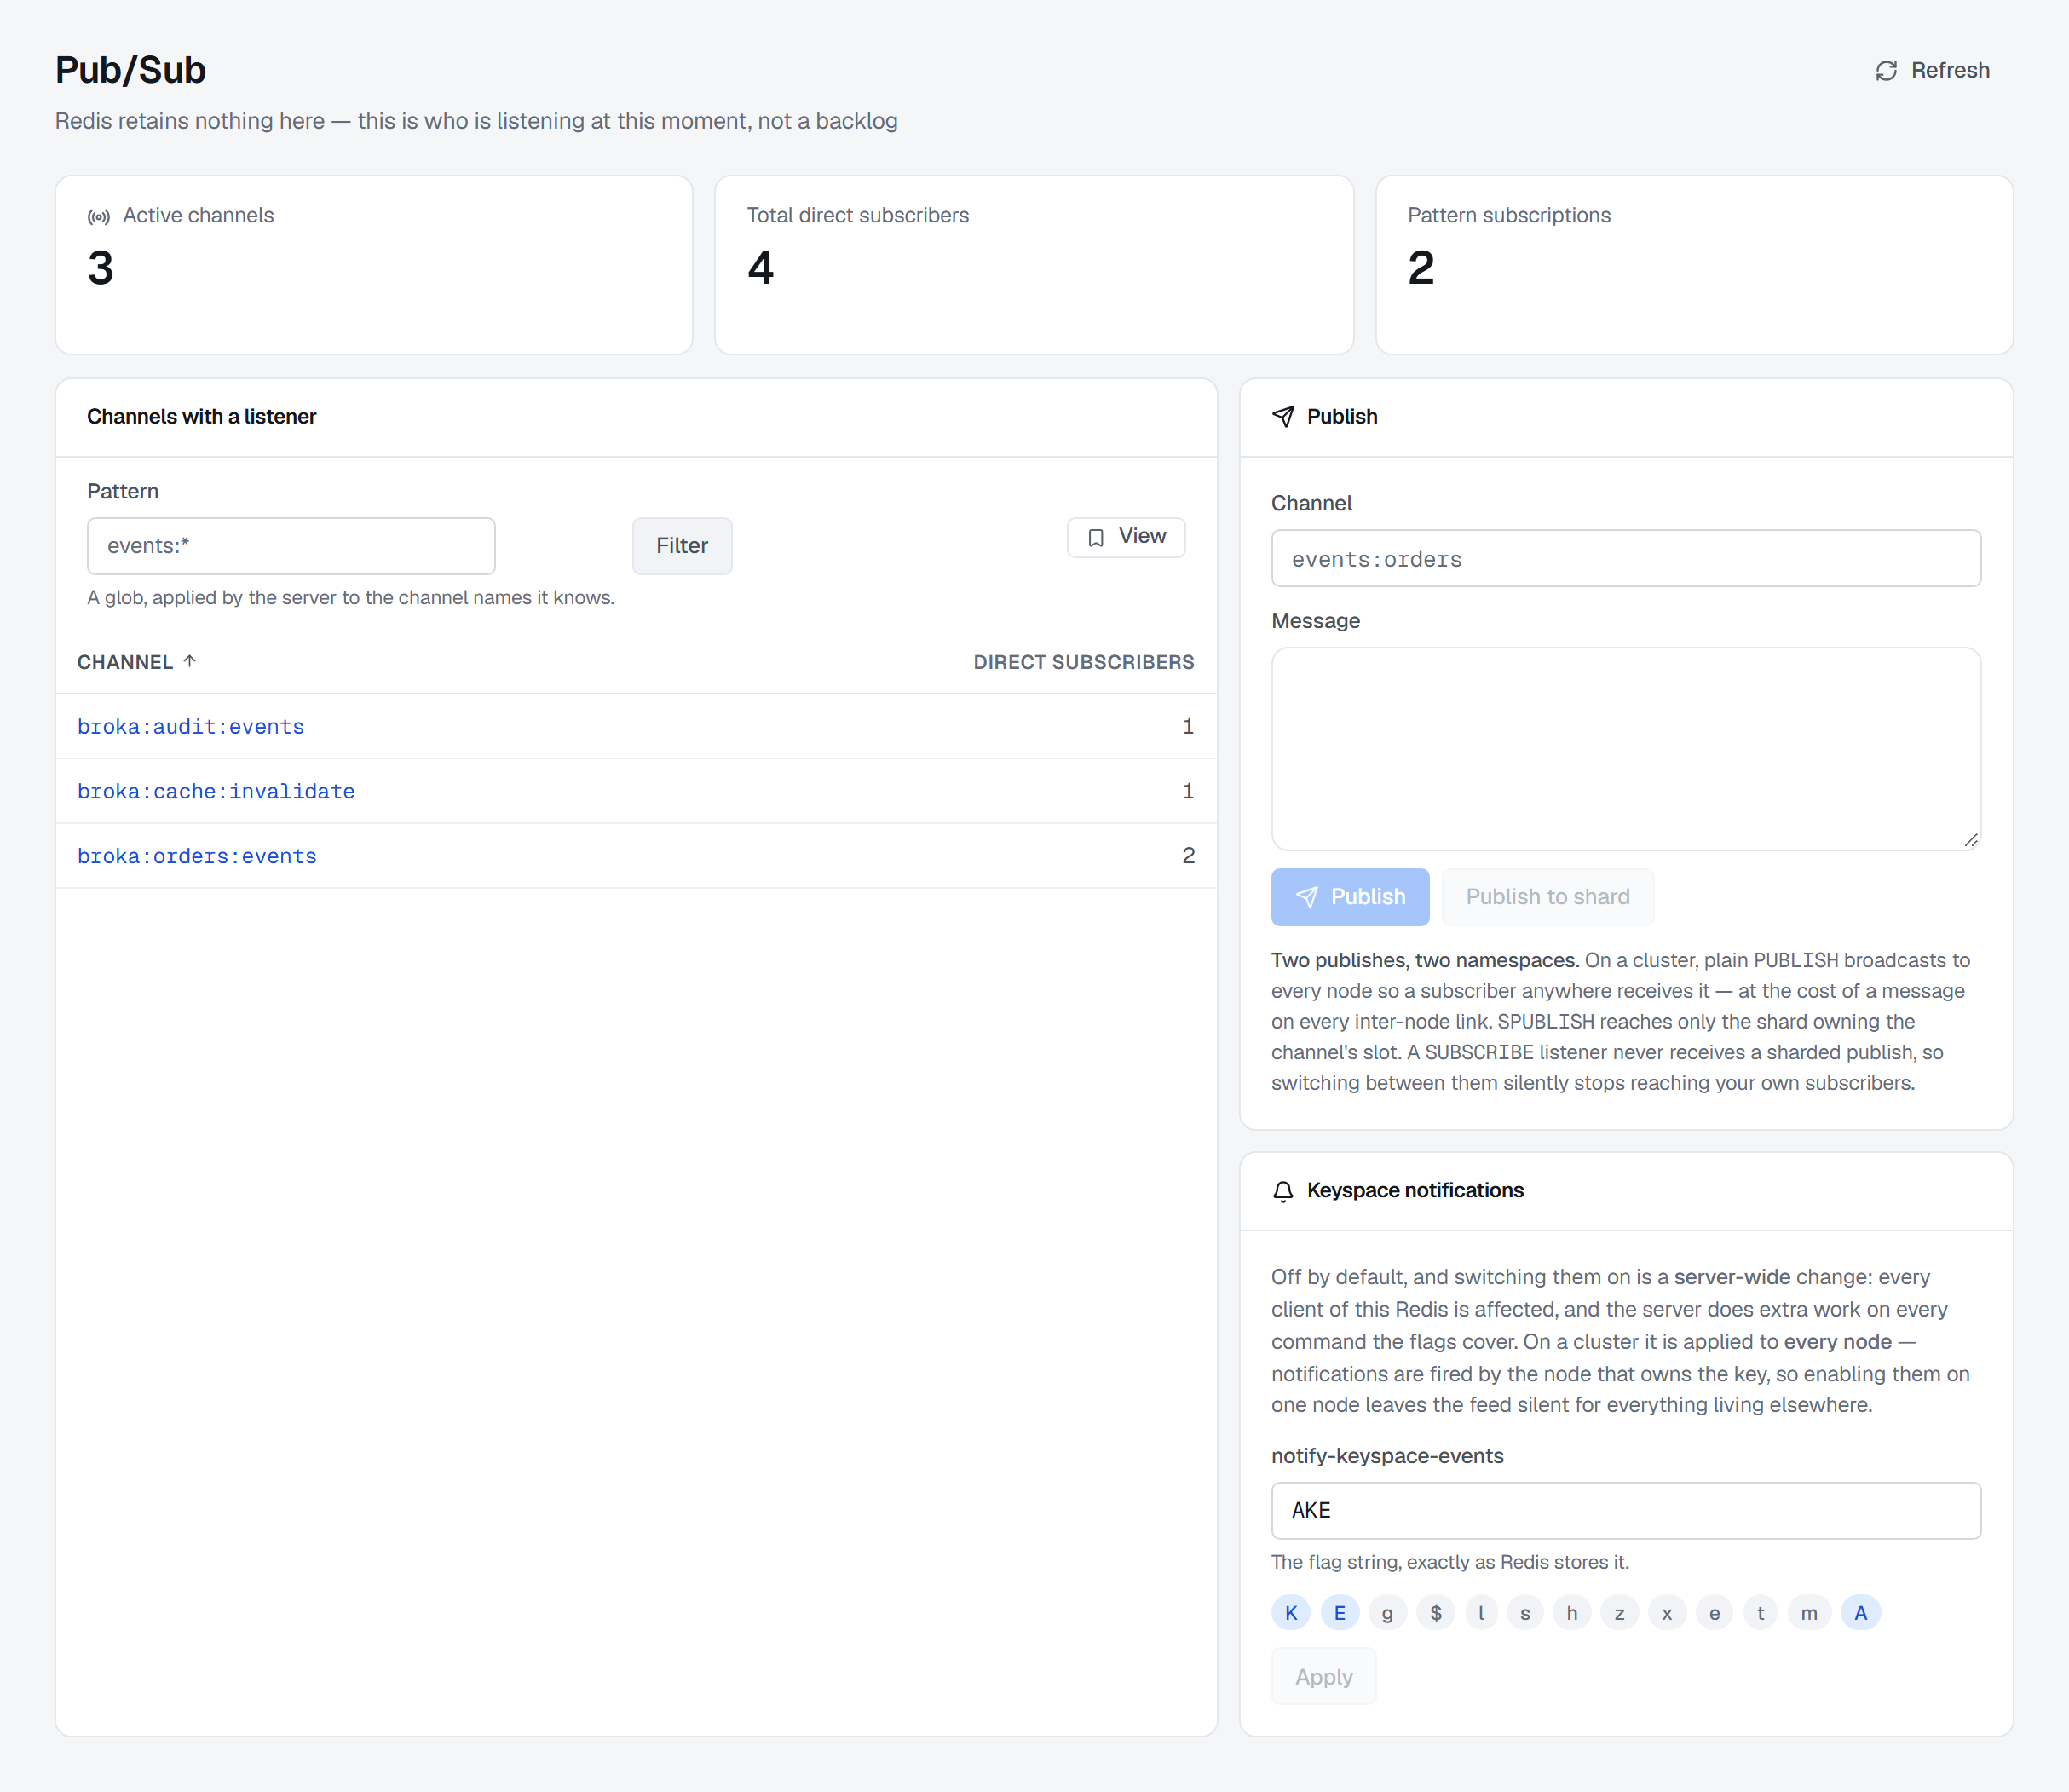Toggle the s flag chip
The width and height of the screenshot is (2069, 1792).
pos(1525,1613)
